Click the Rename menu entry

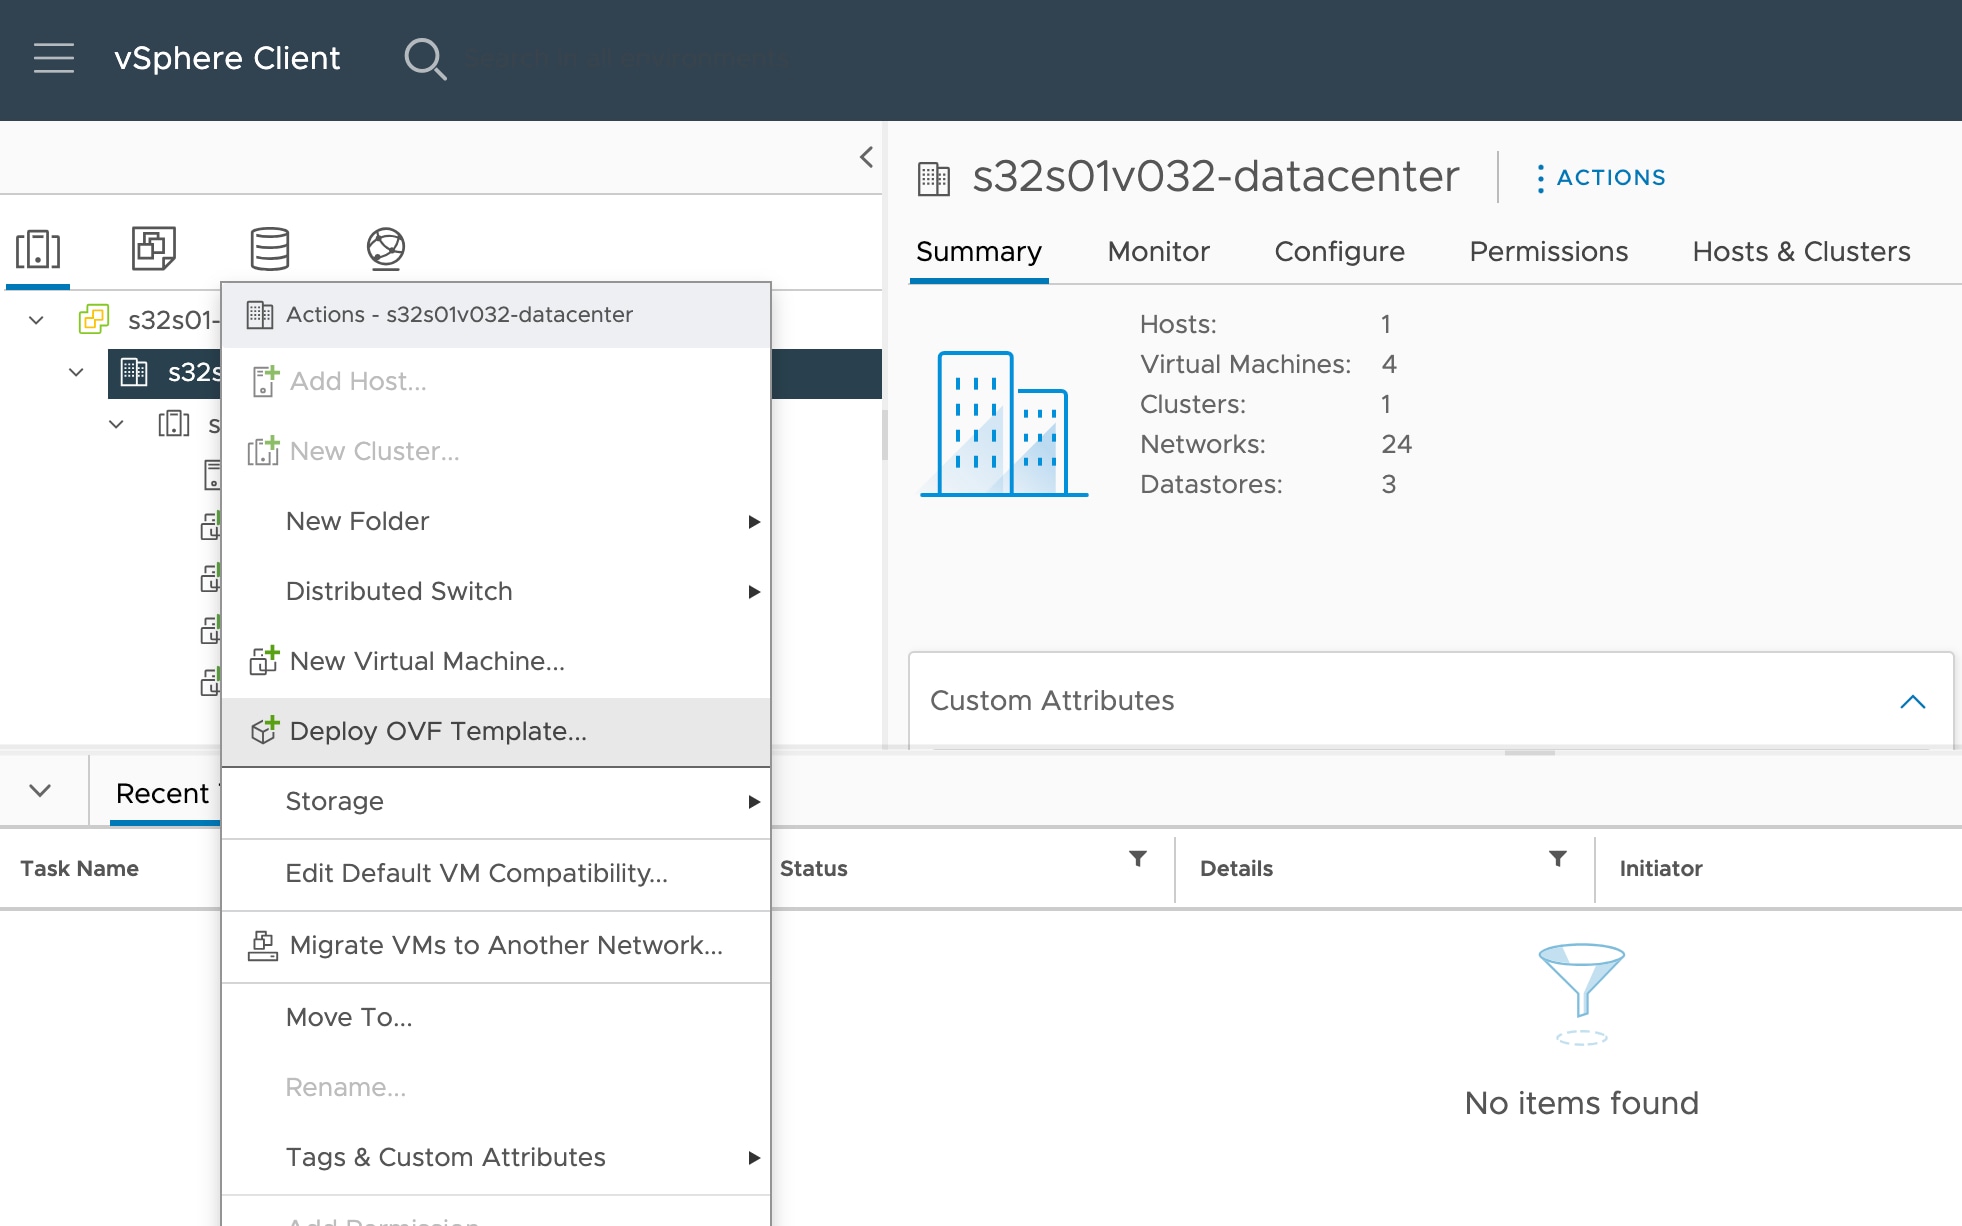(496, 1088)
